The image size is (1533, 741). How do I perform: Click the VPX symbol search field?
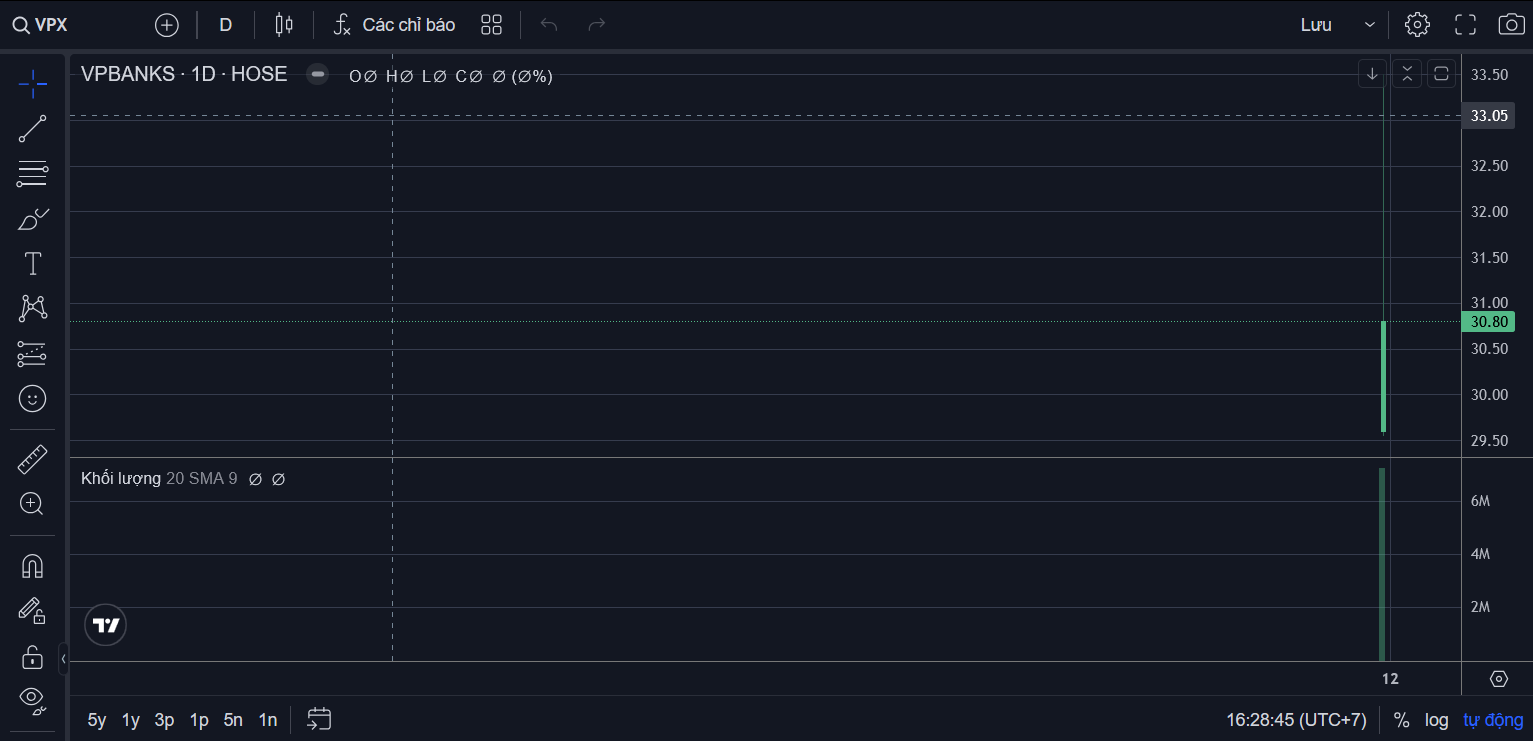tap(42, 25)
